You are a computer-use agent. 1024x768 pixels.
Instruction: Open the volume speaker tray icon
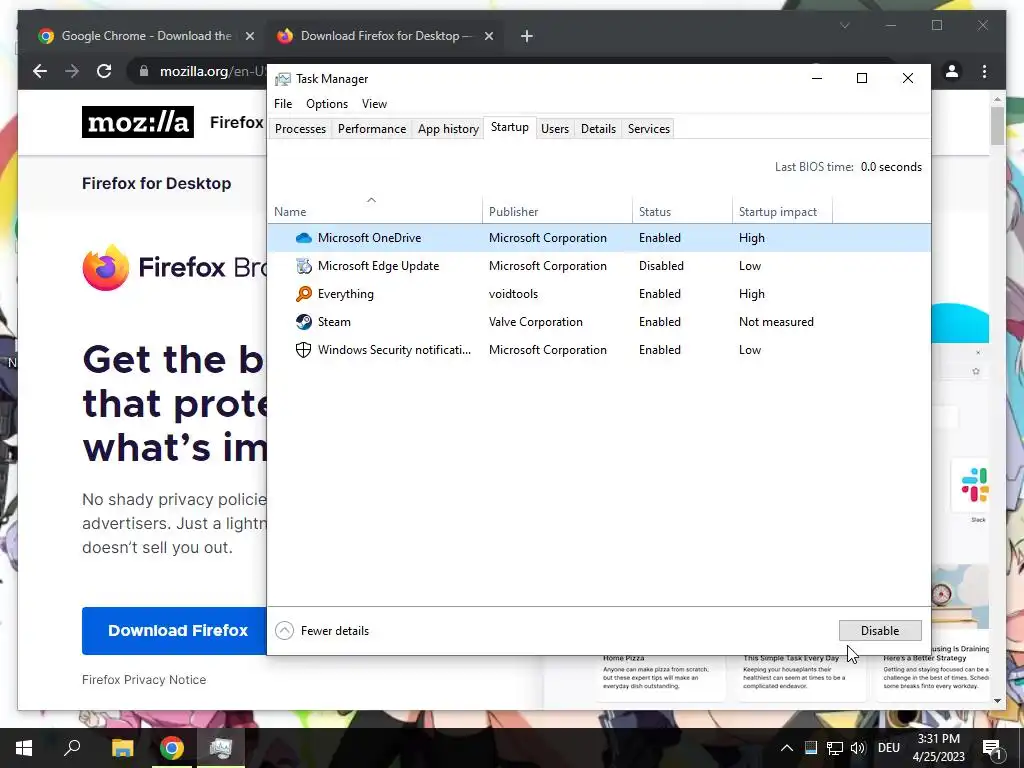(858, 748)
